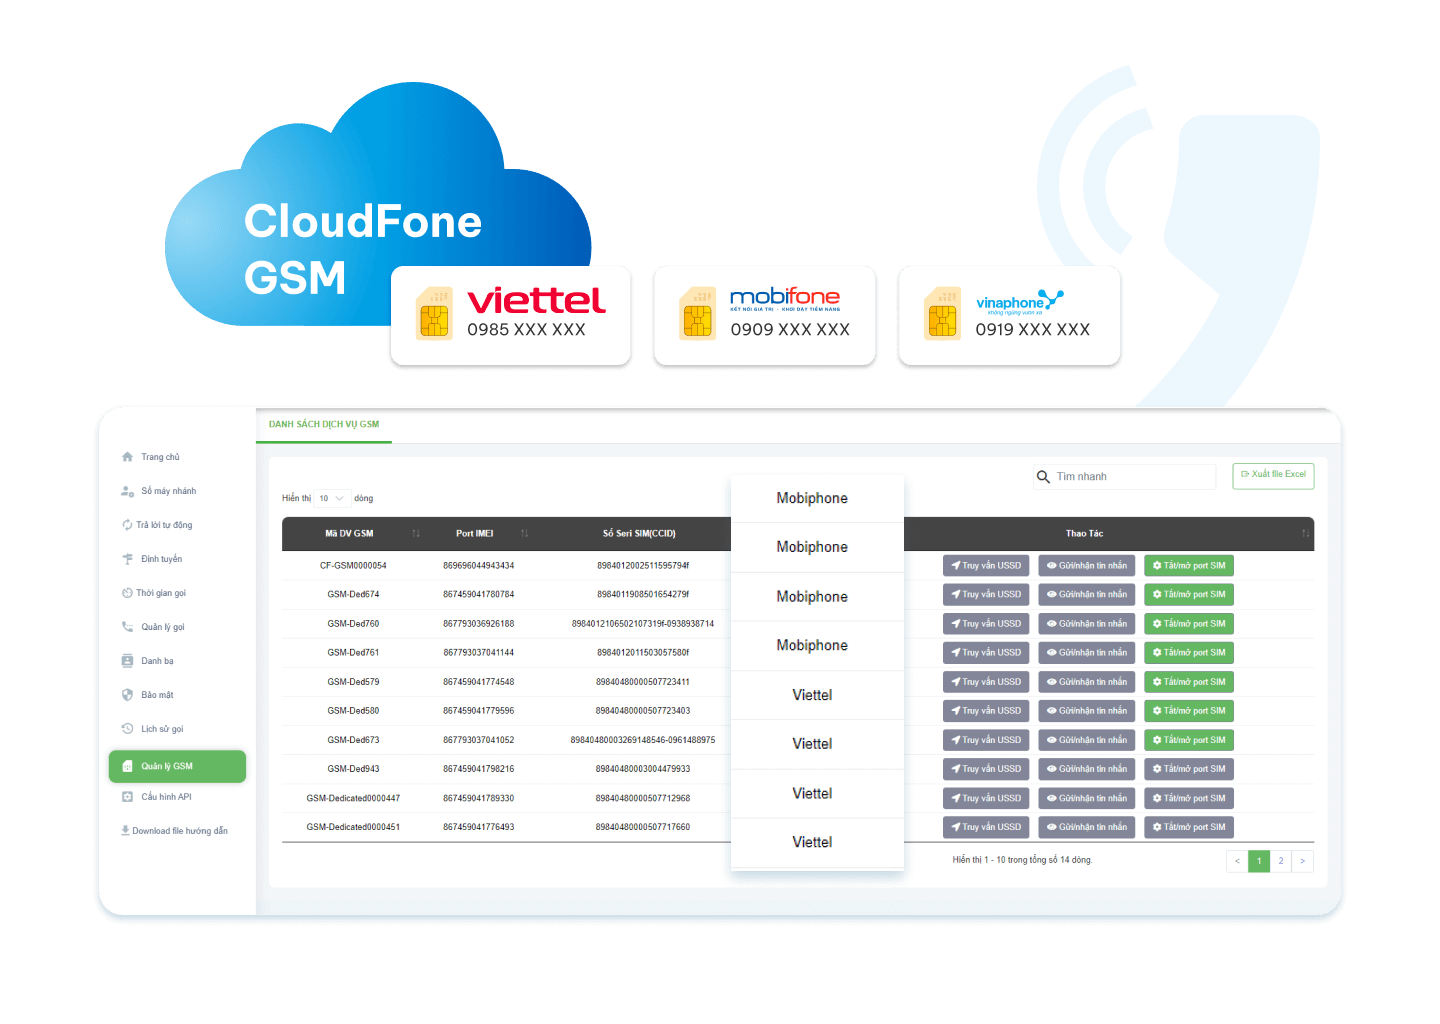This screenshot has width=1440, height=1024.
Task: Expand the Hiển thị 10 rows dropdown
Action: (332, 498)
